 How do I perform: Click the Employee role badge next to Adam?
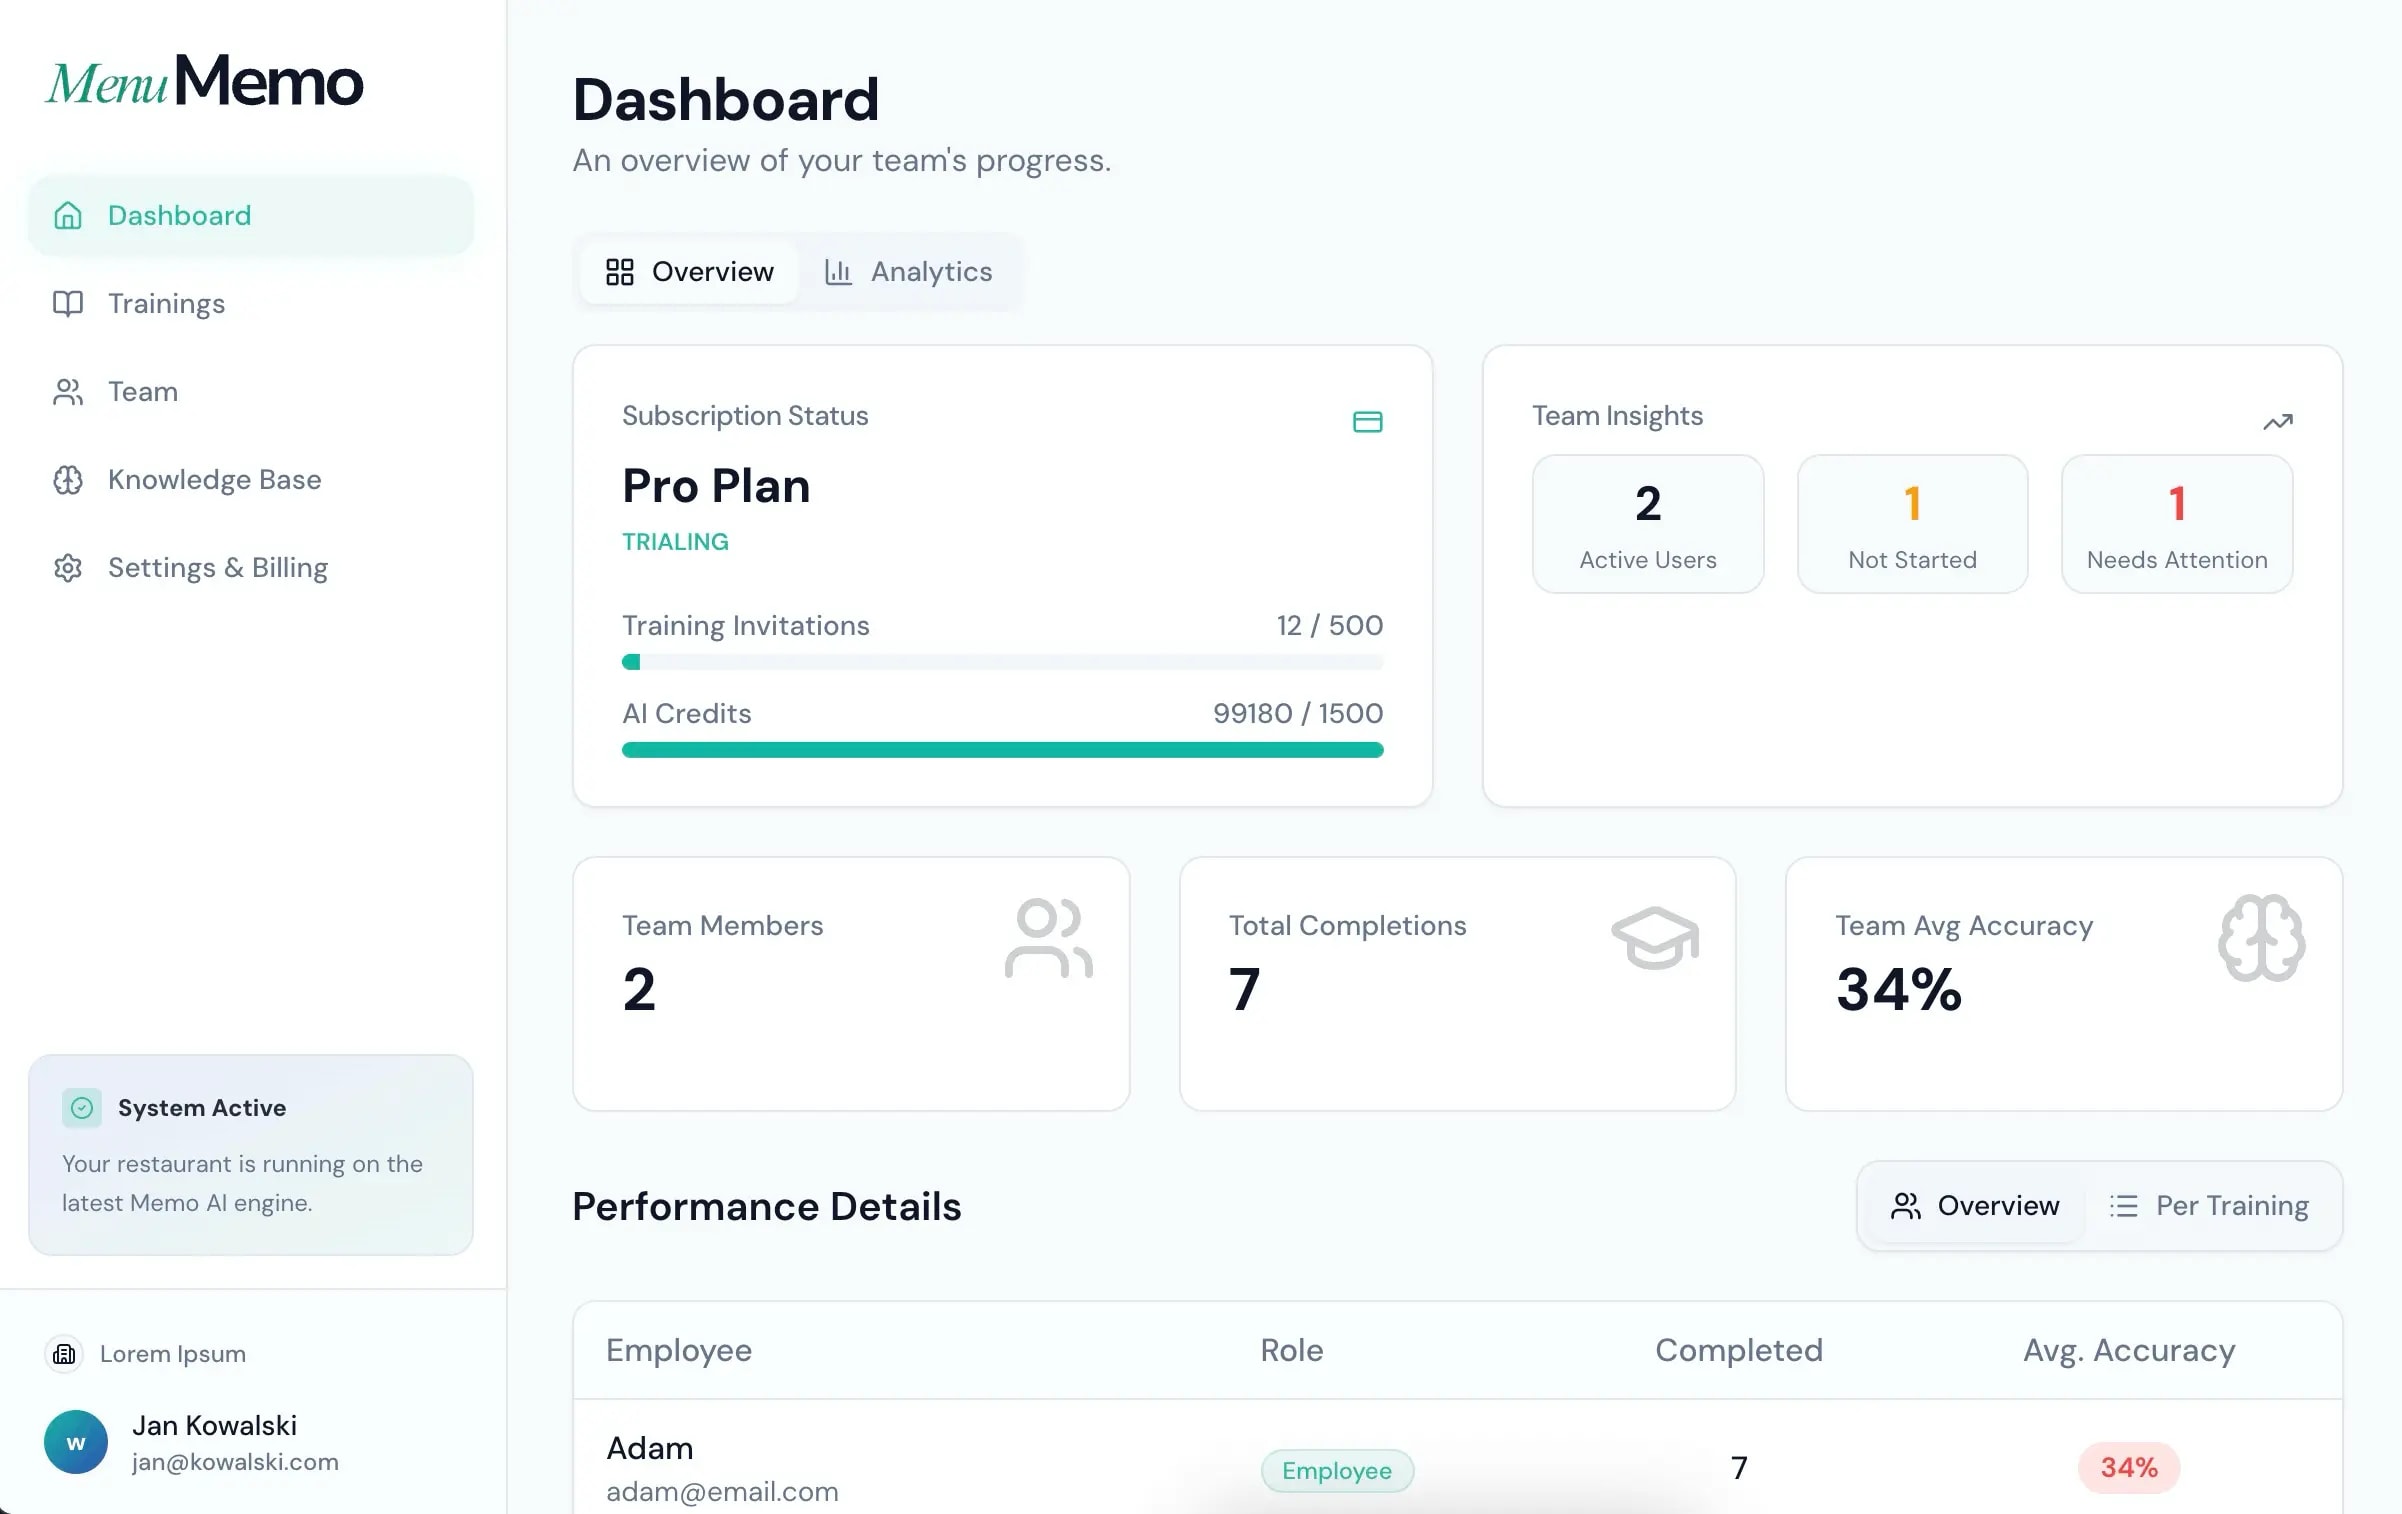pyautogui.click(x=1336, y=1470)
